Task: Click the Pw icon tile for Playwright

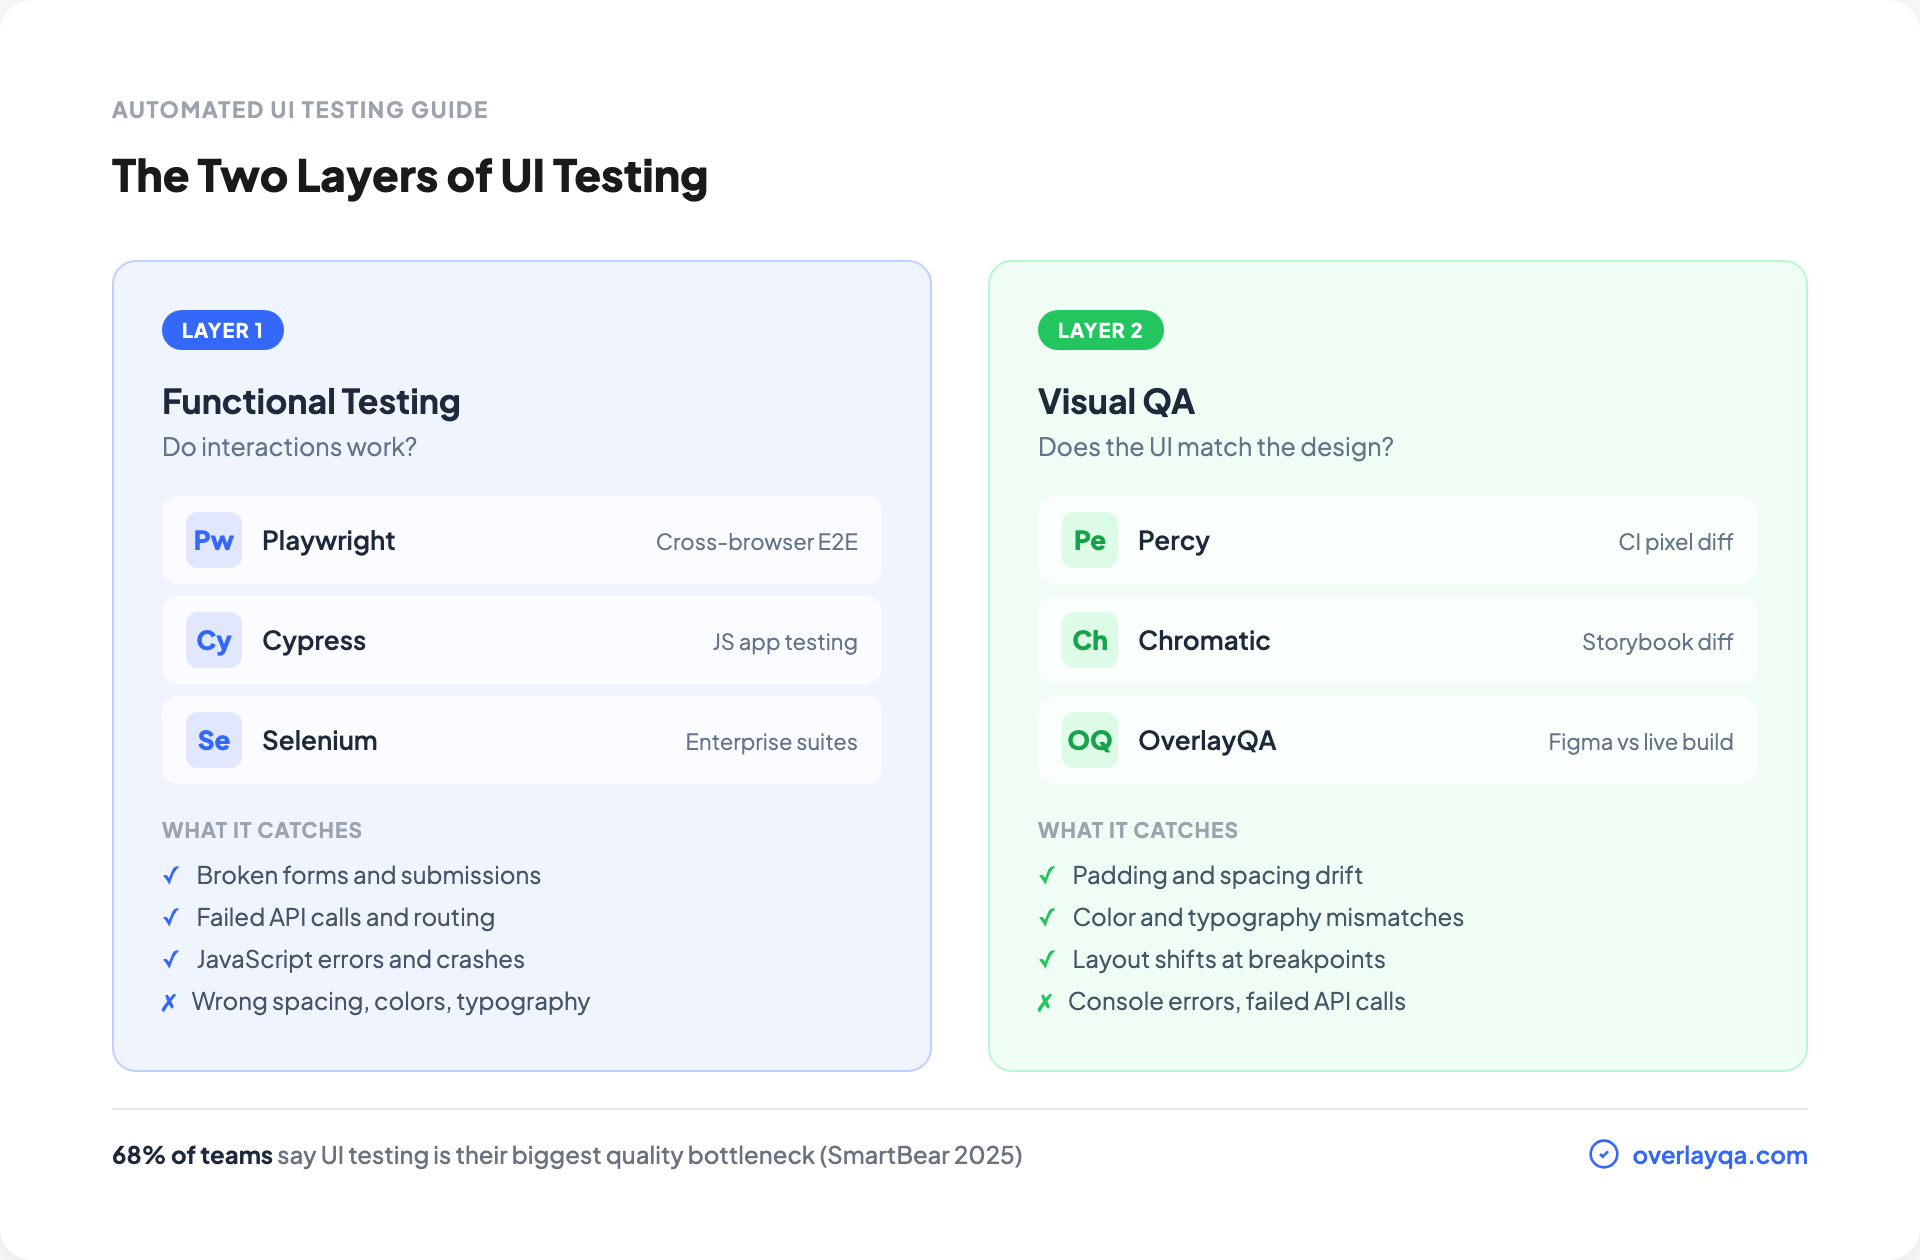Action: pos(214,540)
